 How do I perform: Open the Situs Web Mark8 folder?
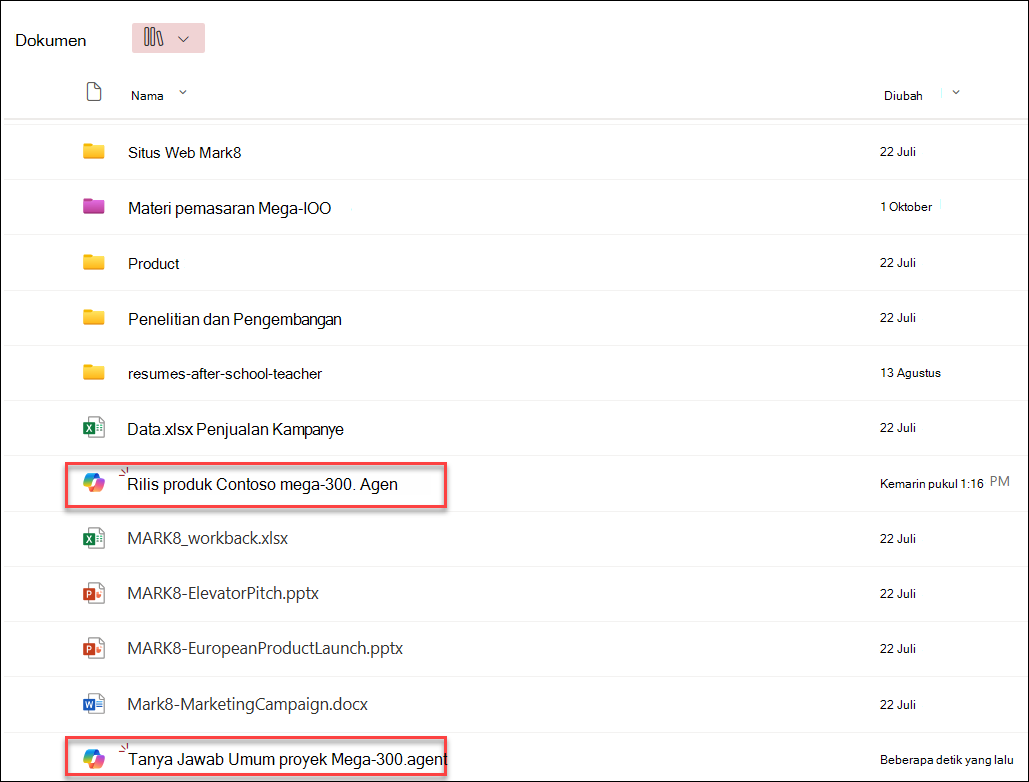tap(184, 153)
